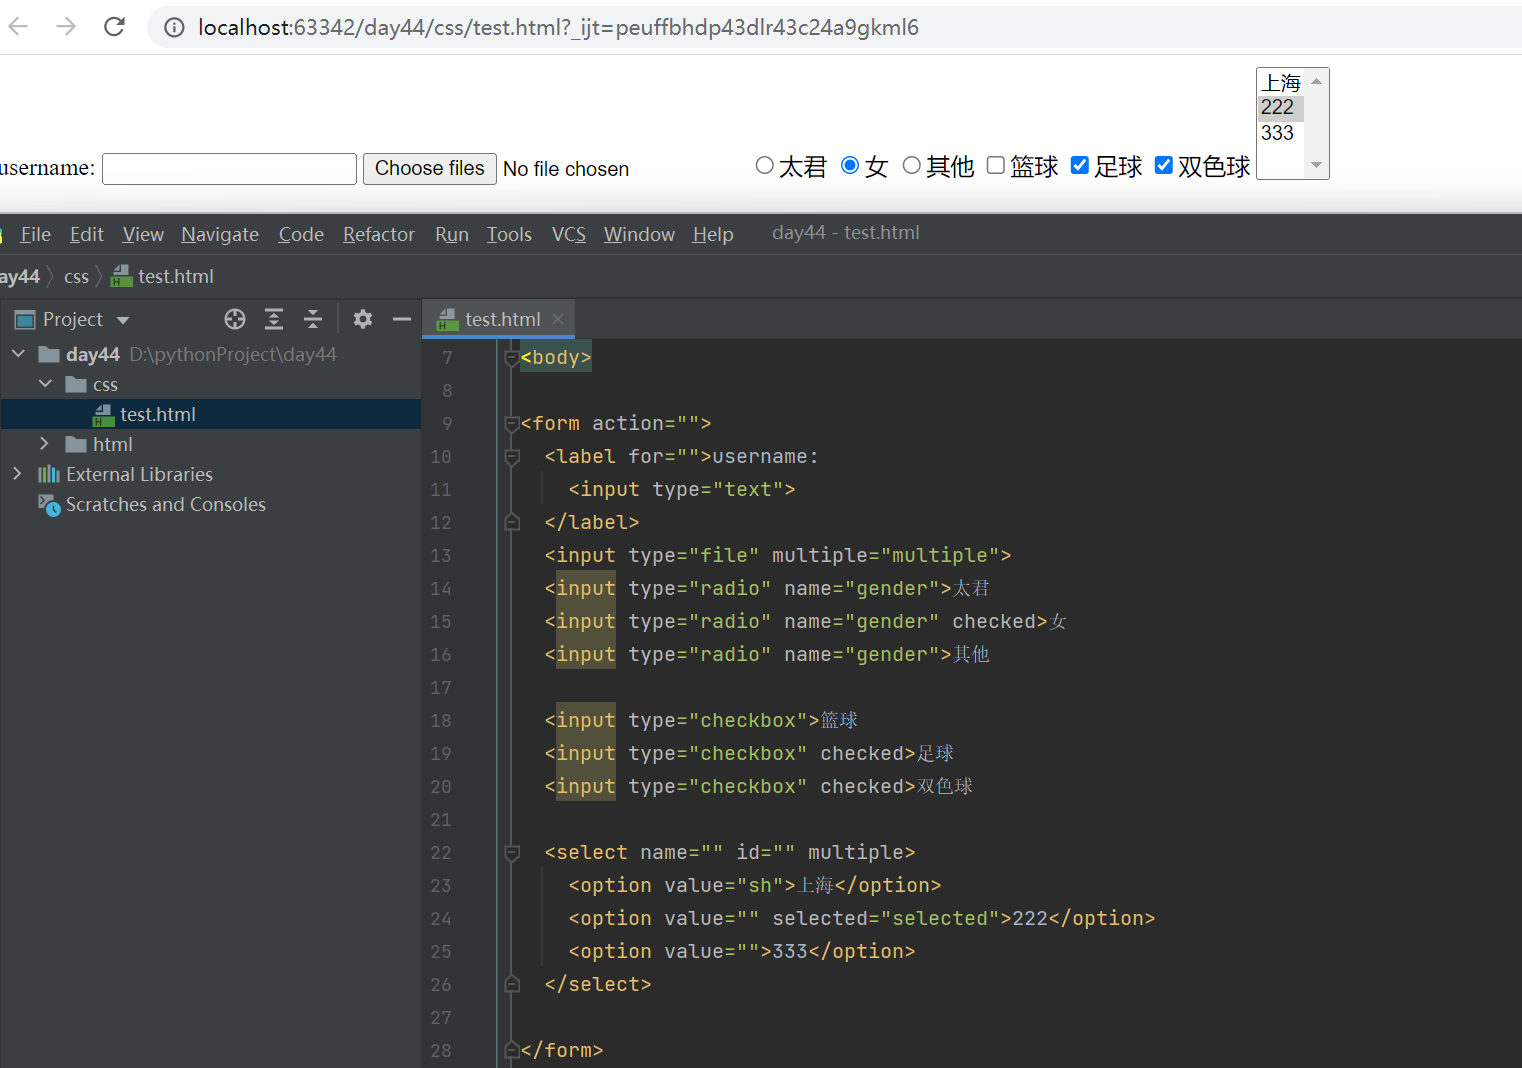Collapse the css folder node
This screenshot has height=1068, width=1522.
coord(45,384)
